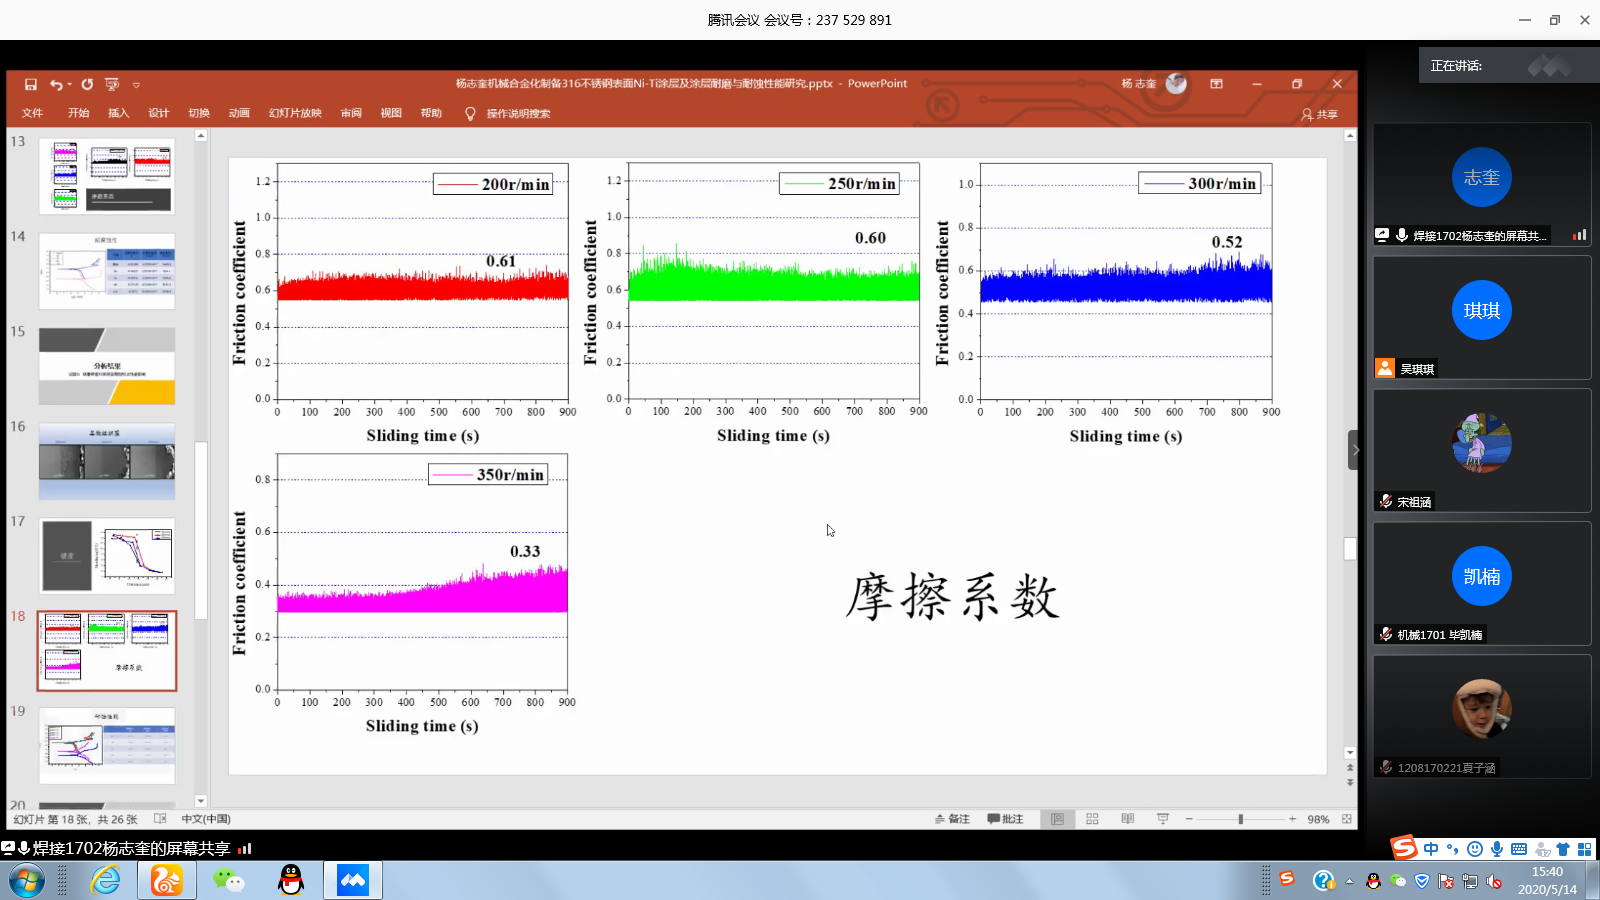Toggle the 批注 comments pane
The width and height of the screenshot is (1600, 900).
[1005, 819]
